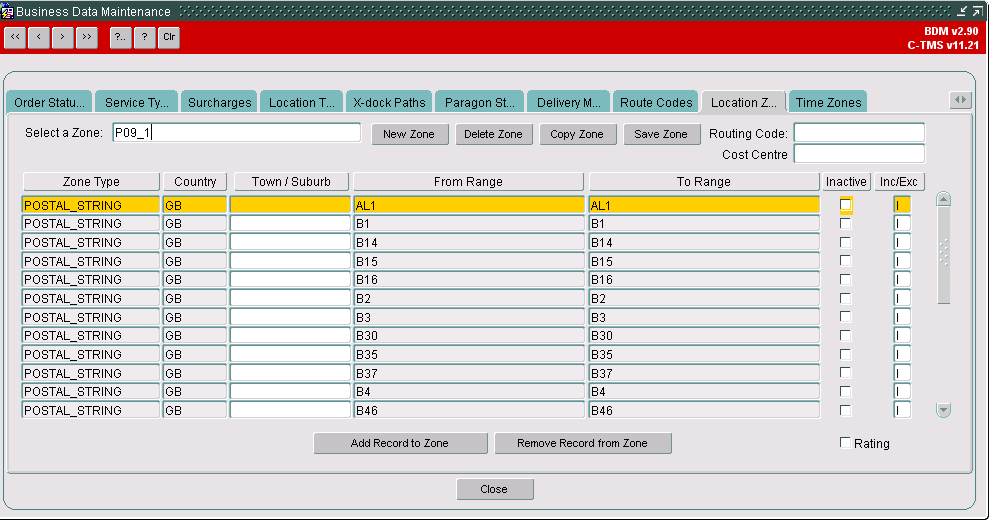This screenshot has height=520, width=989.
Task: Open the Time Zones tab
Action: (828, 102)
